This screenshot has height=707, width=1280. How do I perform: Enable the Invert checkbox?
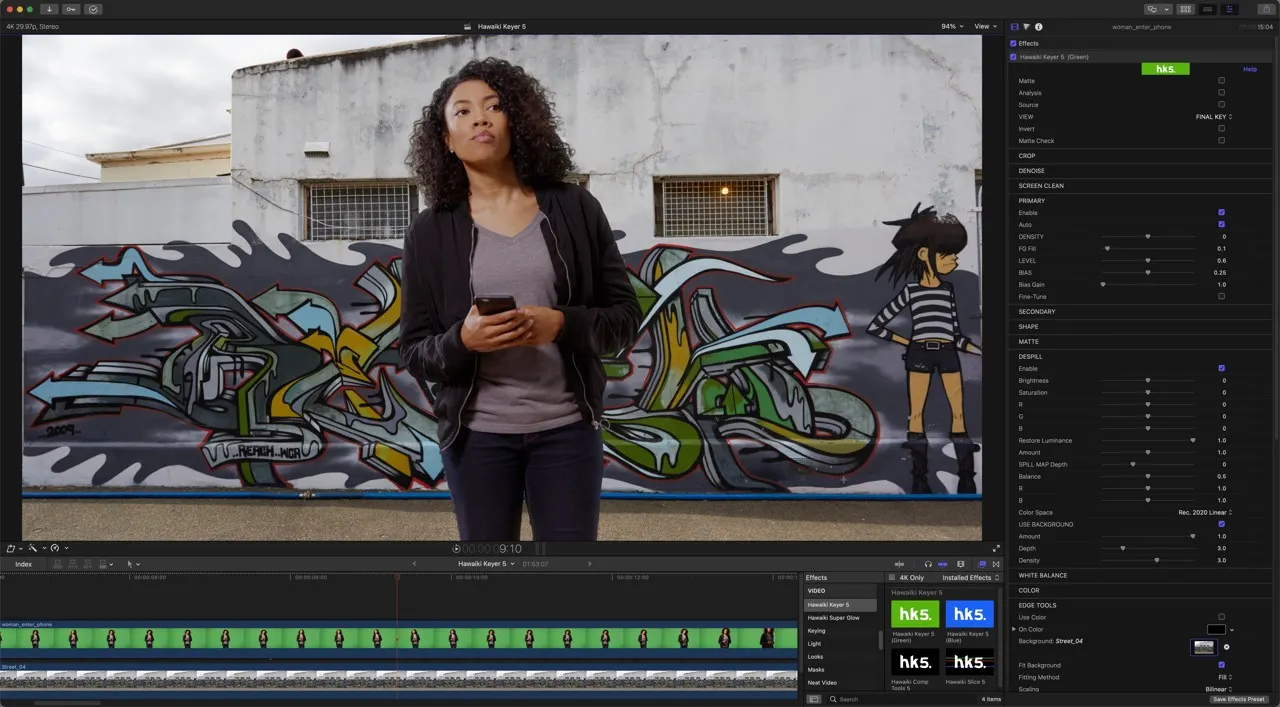[1221, 128]
